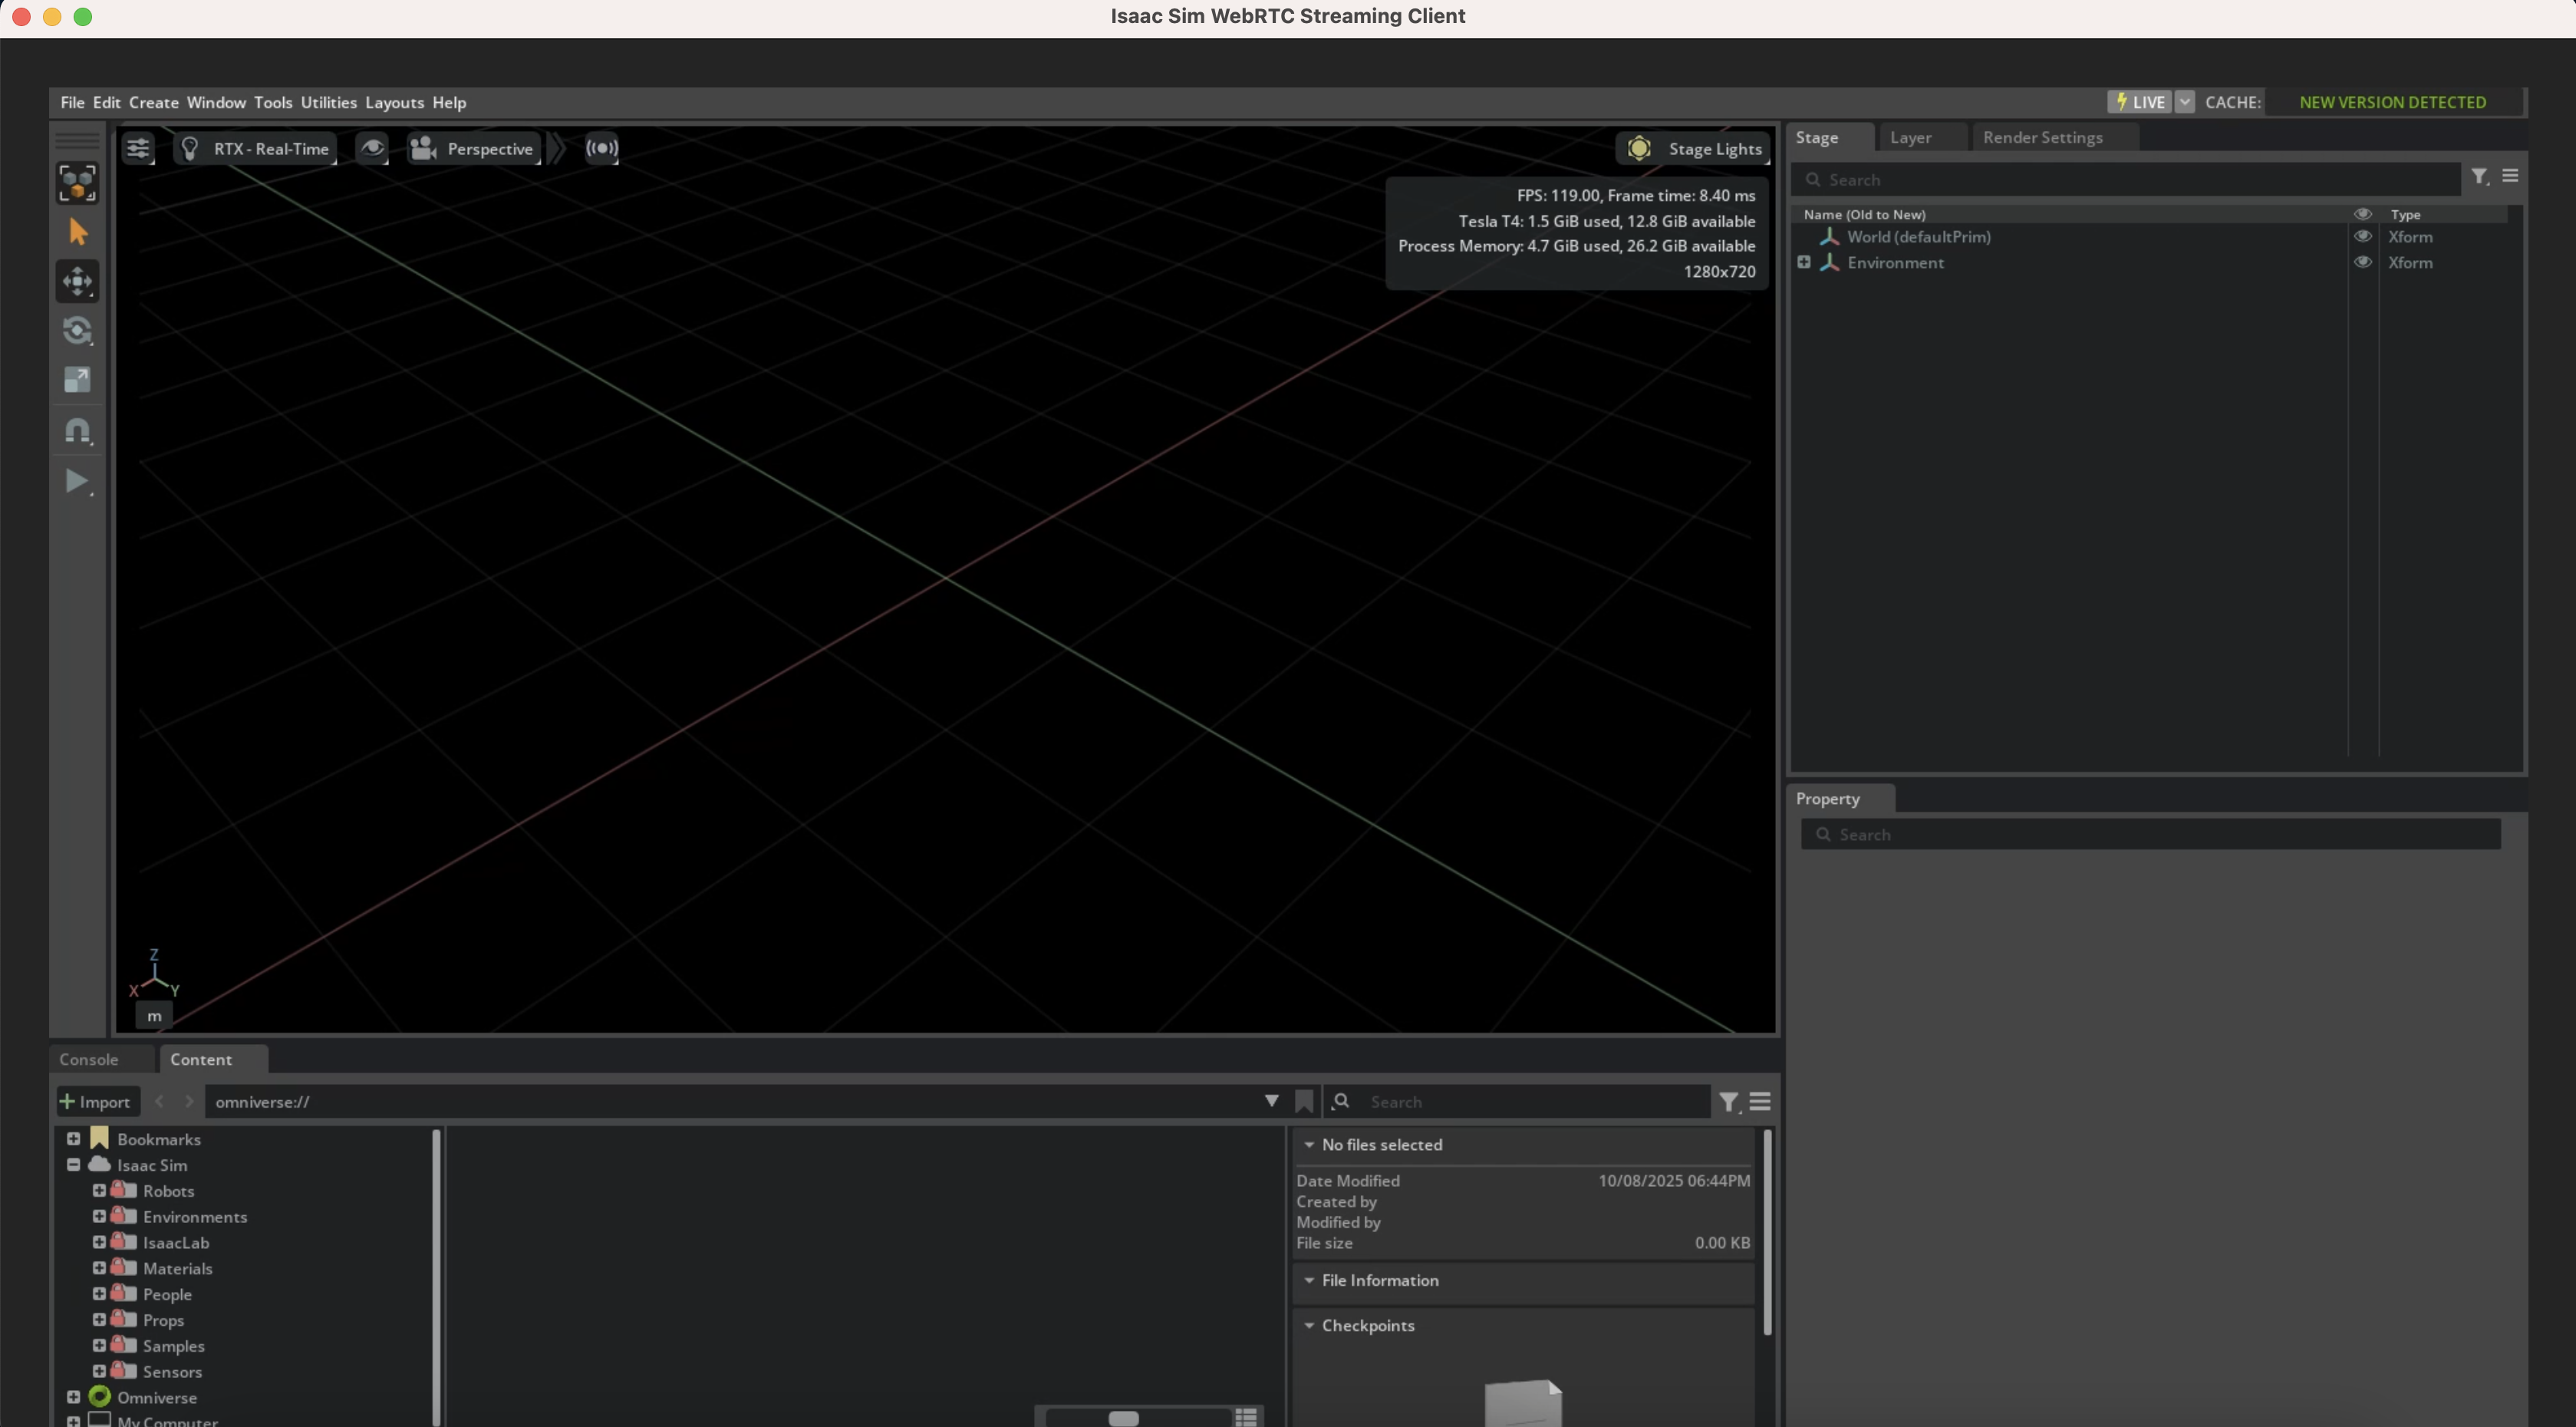
Task: Expand the Robots folder
Action: pos(99,1190)
